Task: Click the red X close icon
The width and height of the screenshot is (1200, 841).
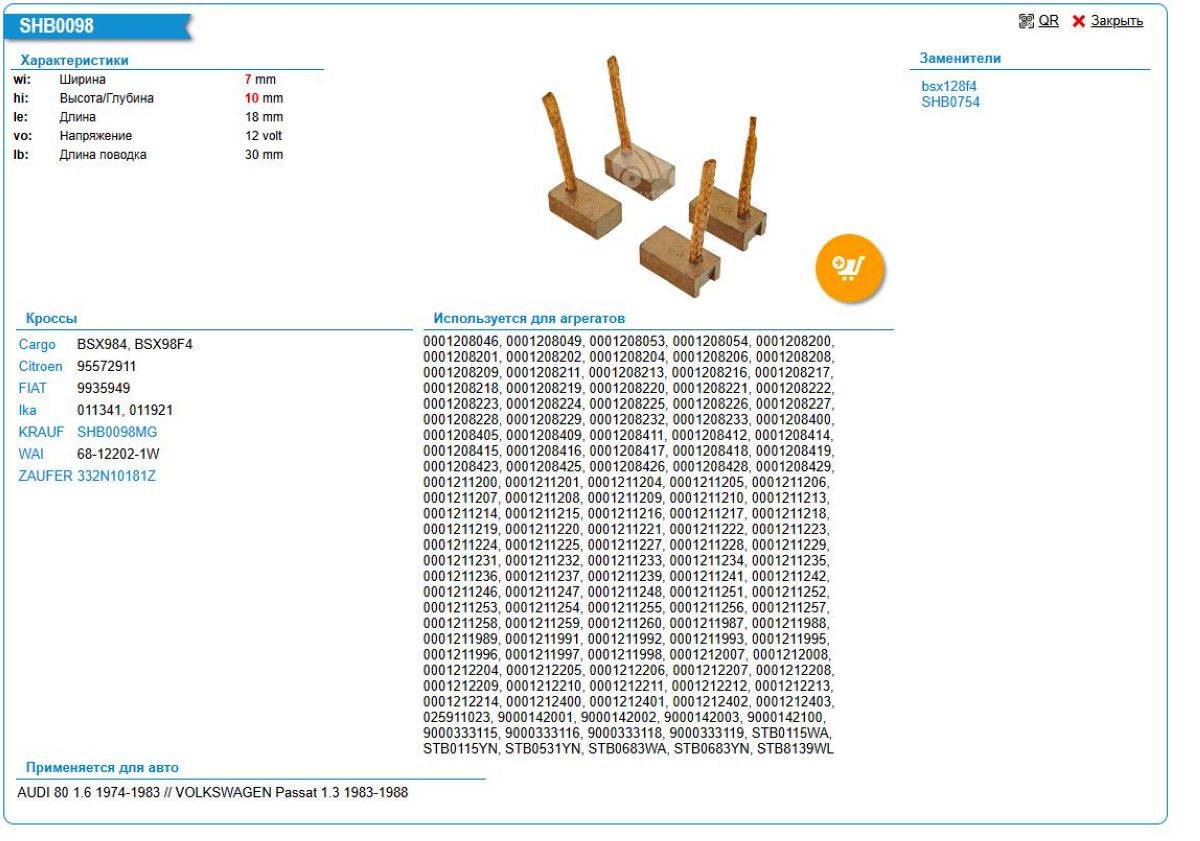Action: [x=1078, y=21]
